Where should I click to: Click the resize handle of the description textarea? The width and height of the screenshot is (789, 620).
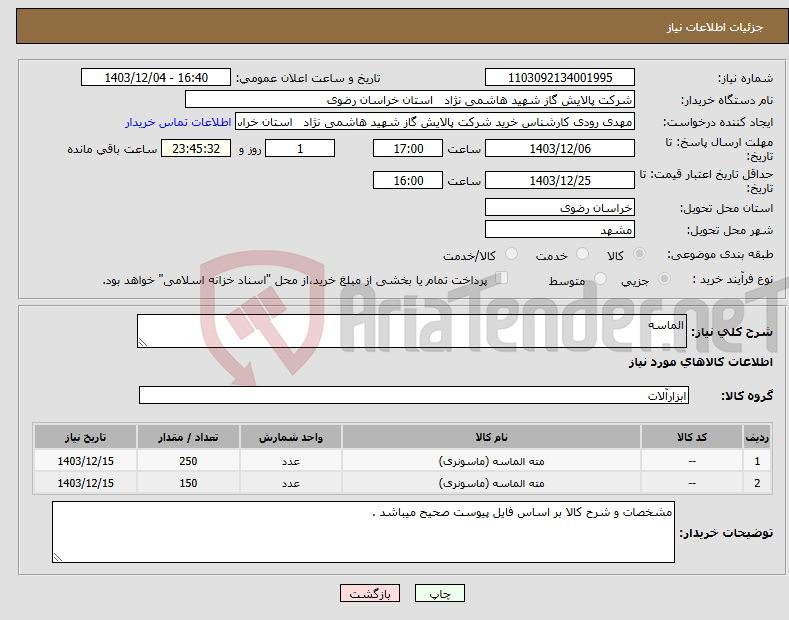143,342
